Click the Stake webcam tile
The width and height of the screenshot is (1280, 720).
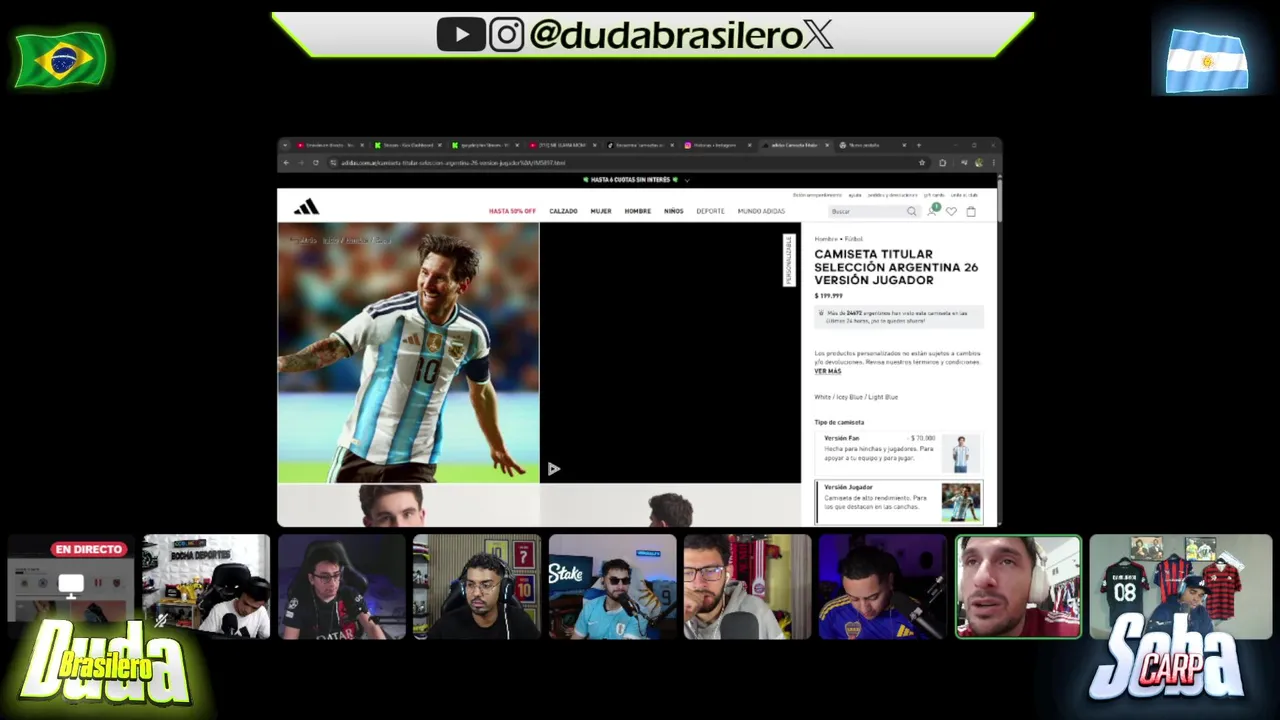612,586
